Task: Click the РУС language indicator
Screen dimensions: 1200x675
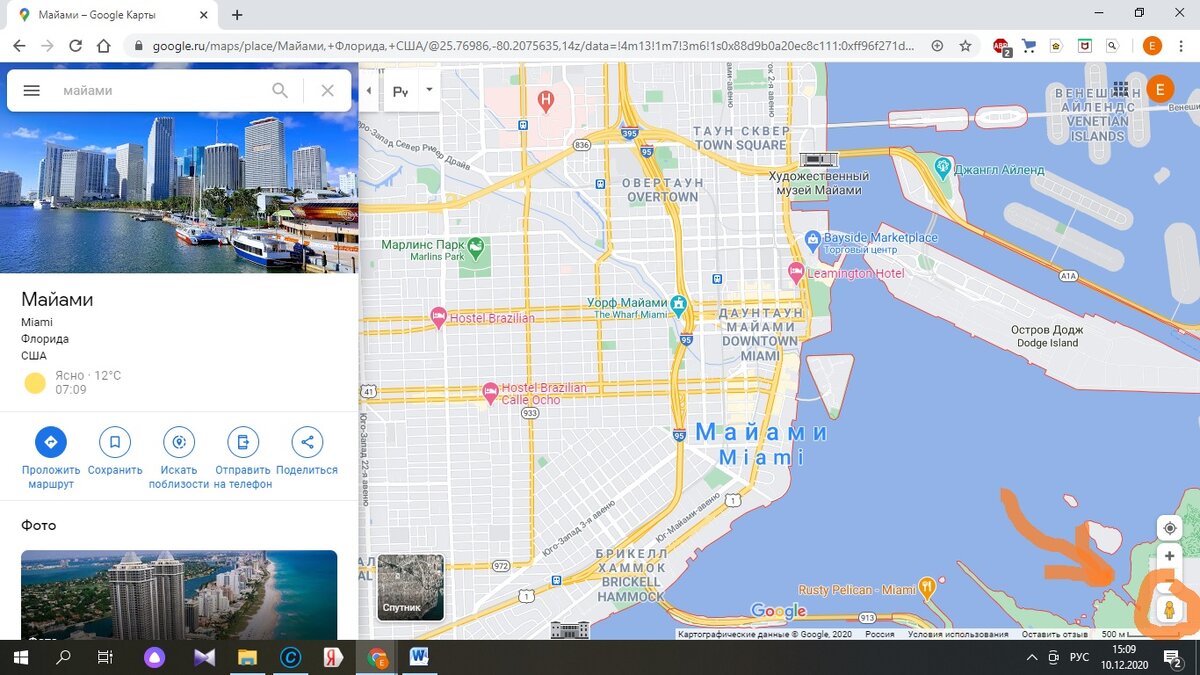Action: (1079, 658)
